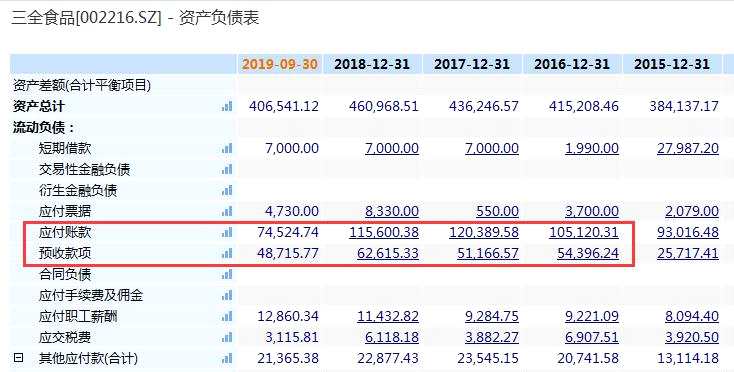Viewport: 734px width, 372px height.
Task: Open chart icon for 衍生金融负债 row
Action: pos(227,190)
